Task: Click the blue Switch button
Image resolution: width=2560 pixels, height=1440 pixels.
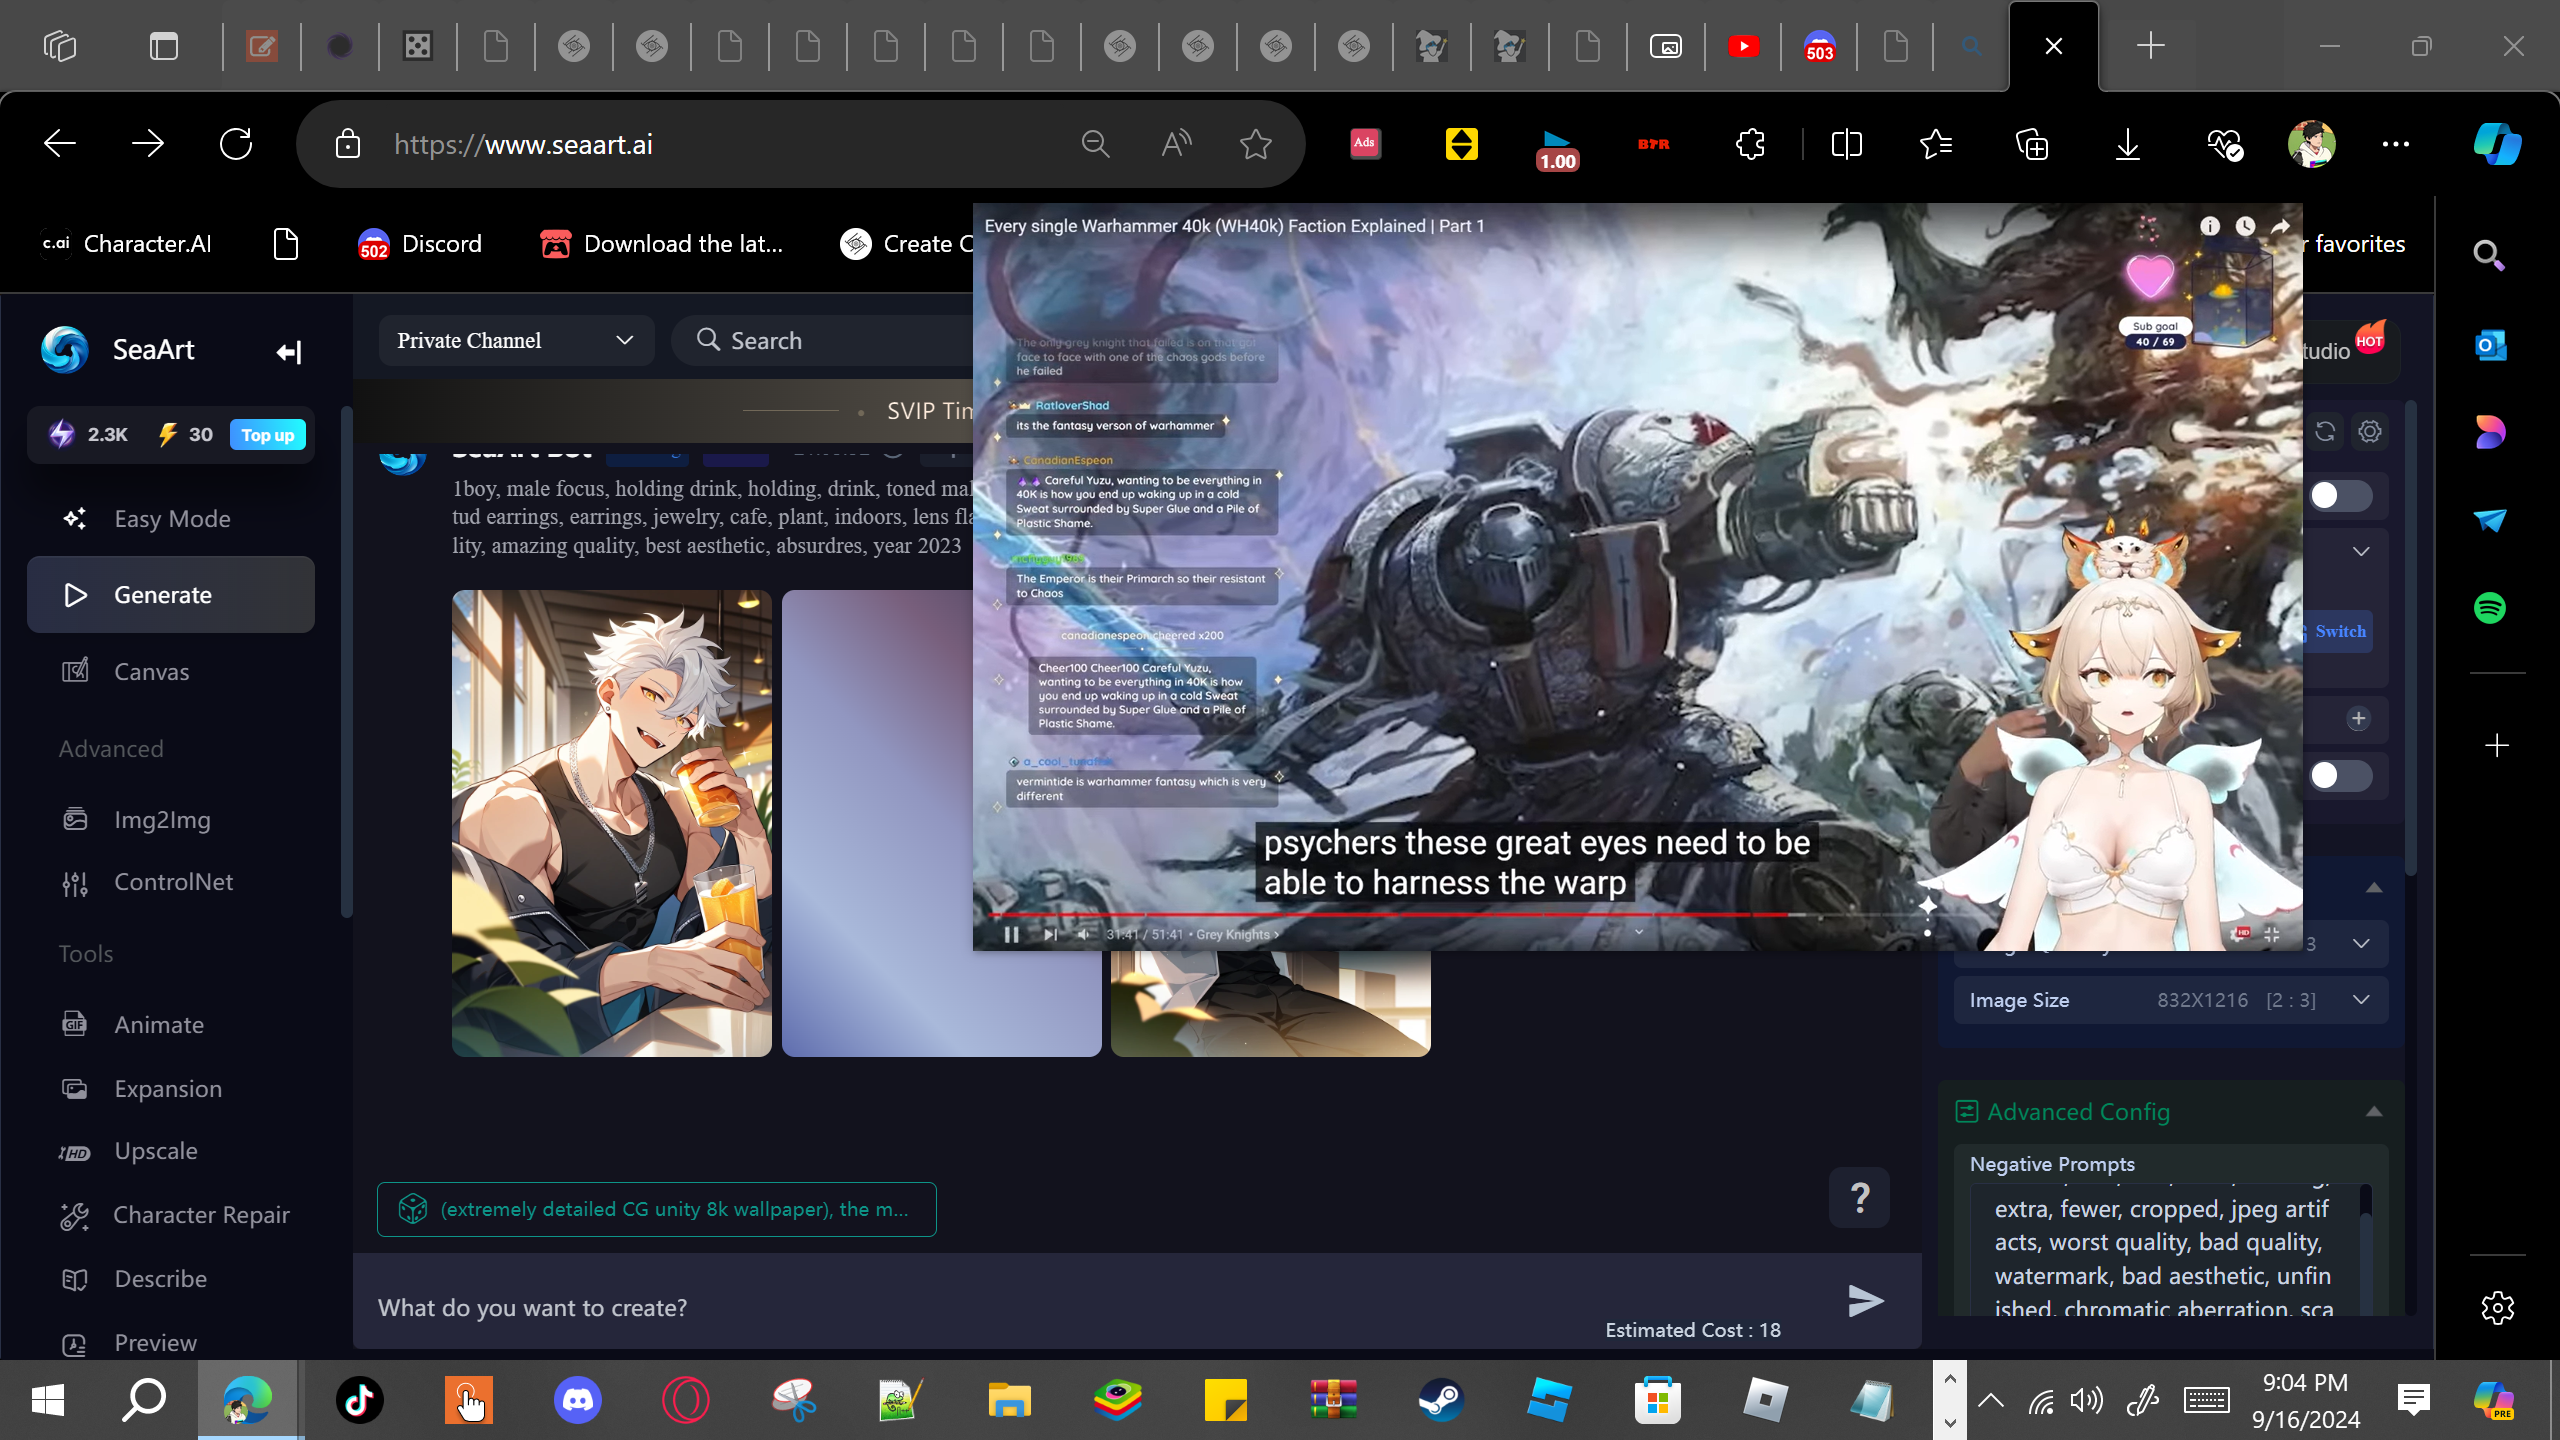Action: [2338, 632]
